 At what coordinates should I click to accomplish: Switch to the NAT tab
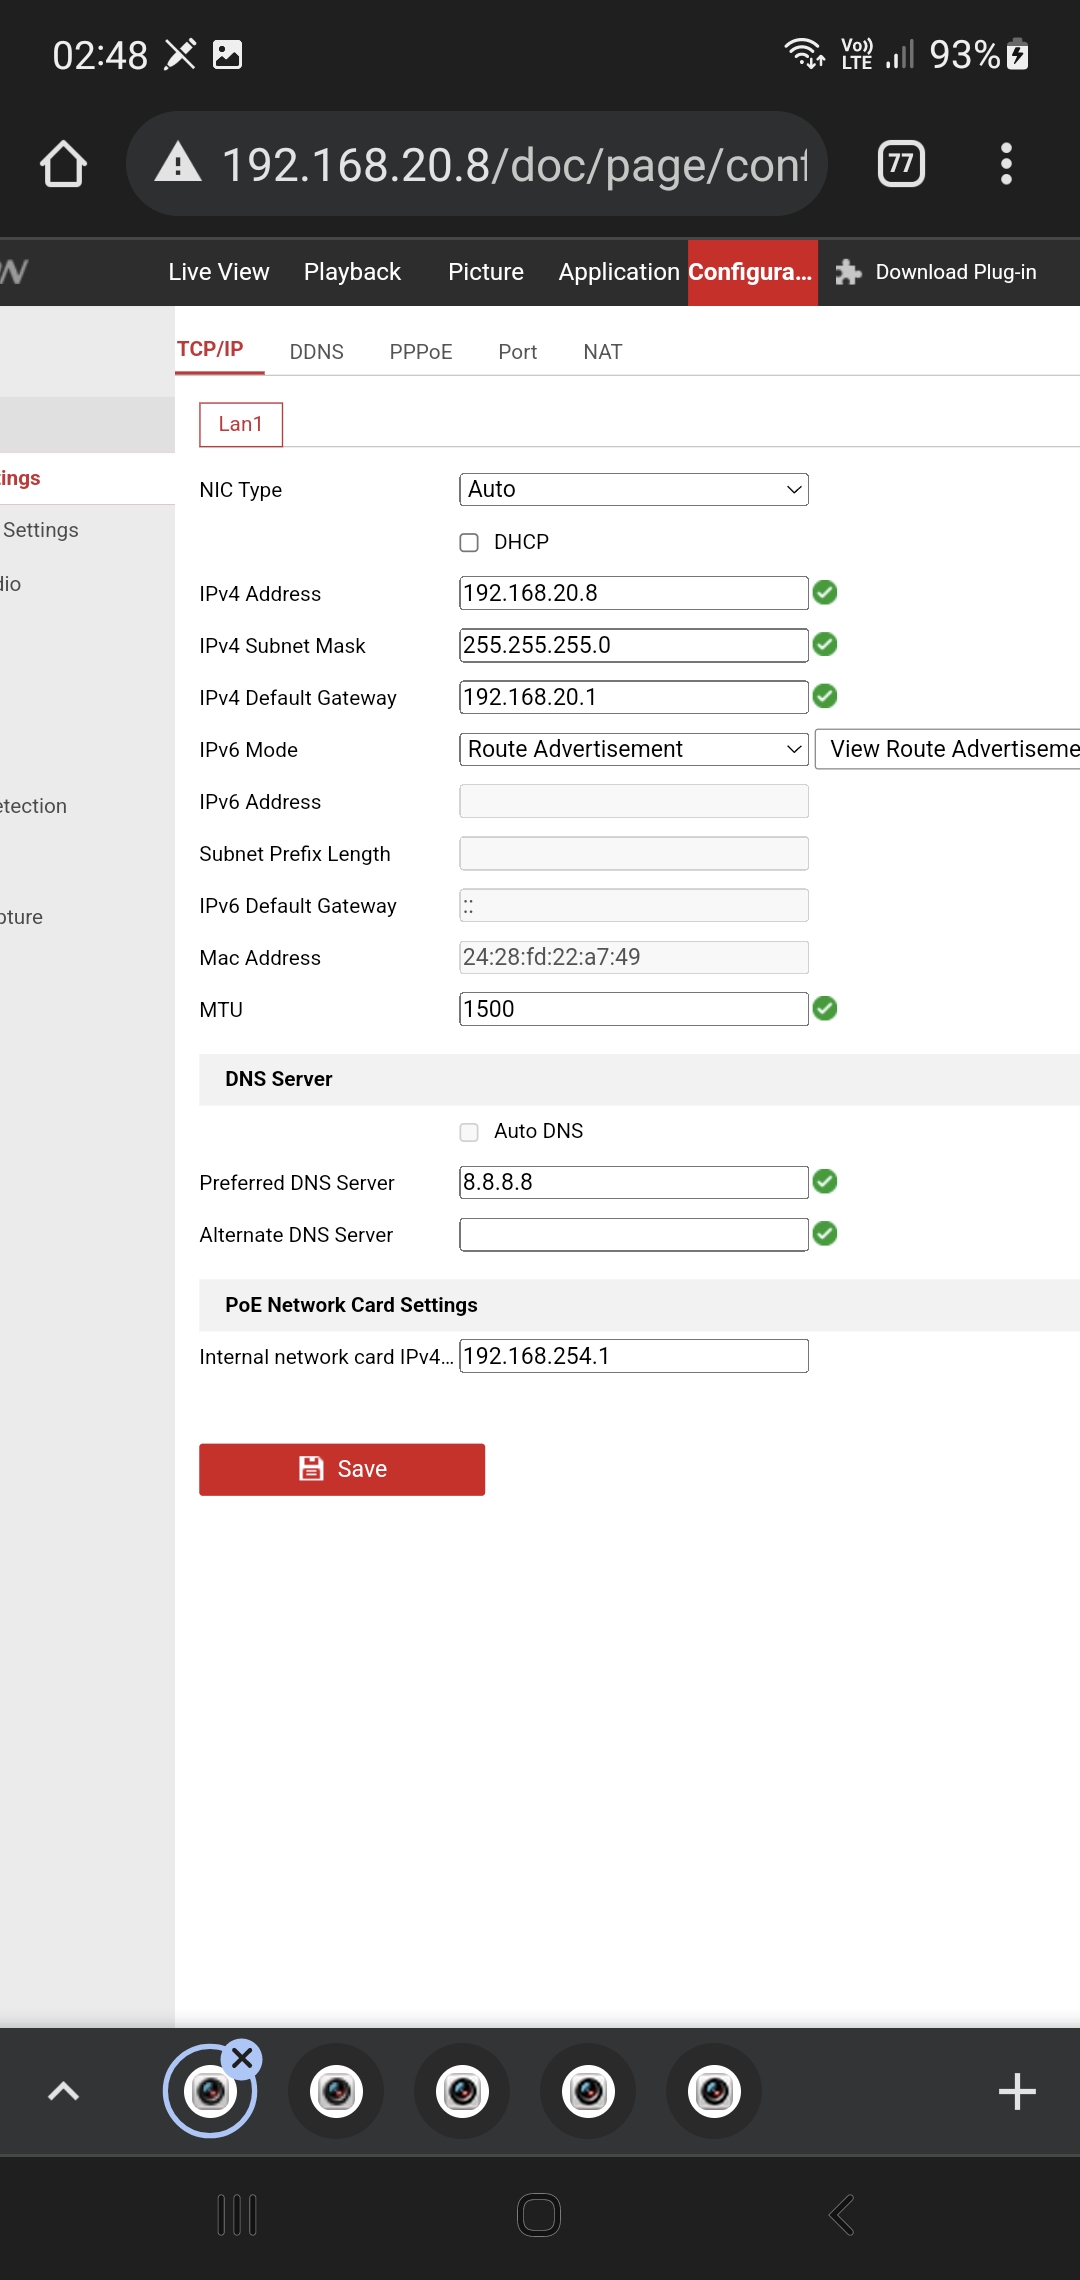click(602, 352)
